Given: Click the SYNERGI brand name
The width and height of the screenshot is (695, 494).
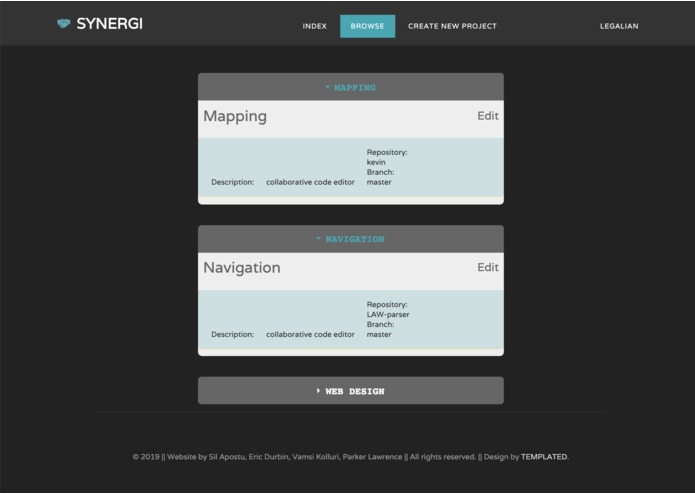Looking at the screenshot, I should click(109, 24).
